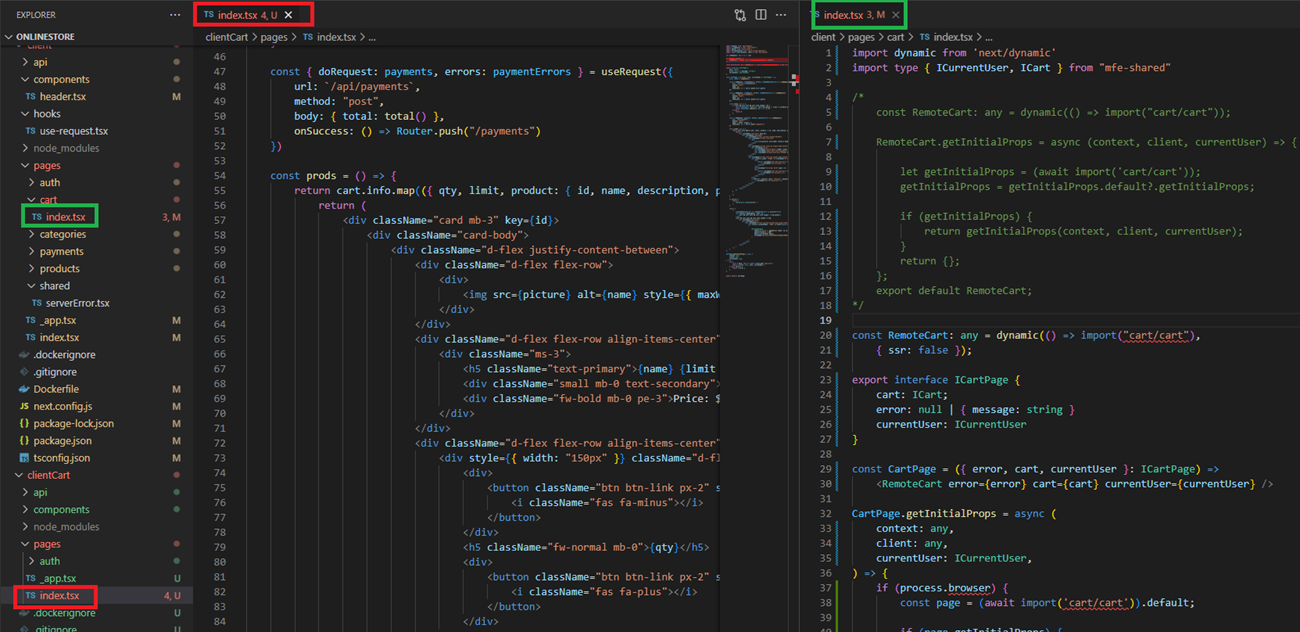Close the index.tsx 4, U tab
The height and width of the screenshot is (632, 1300).
[289, 15]
